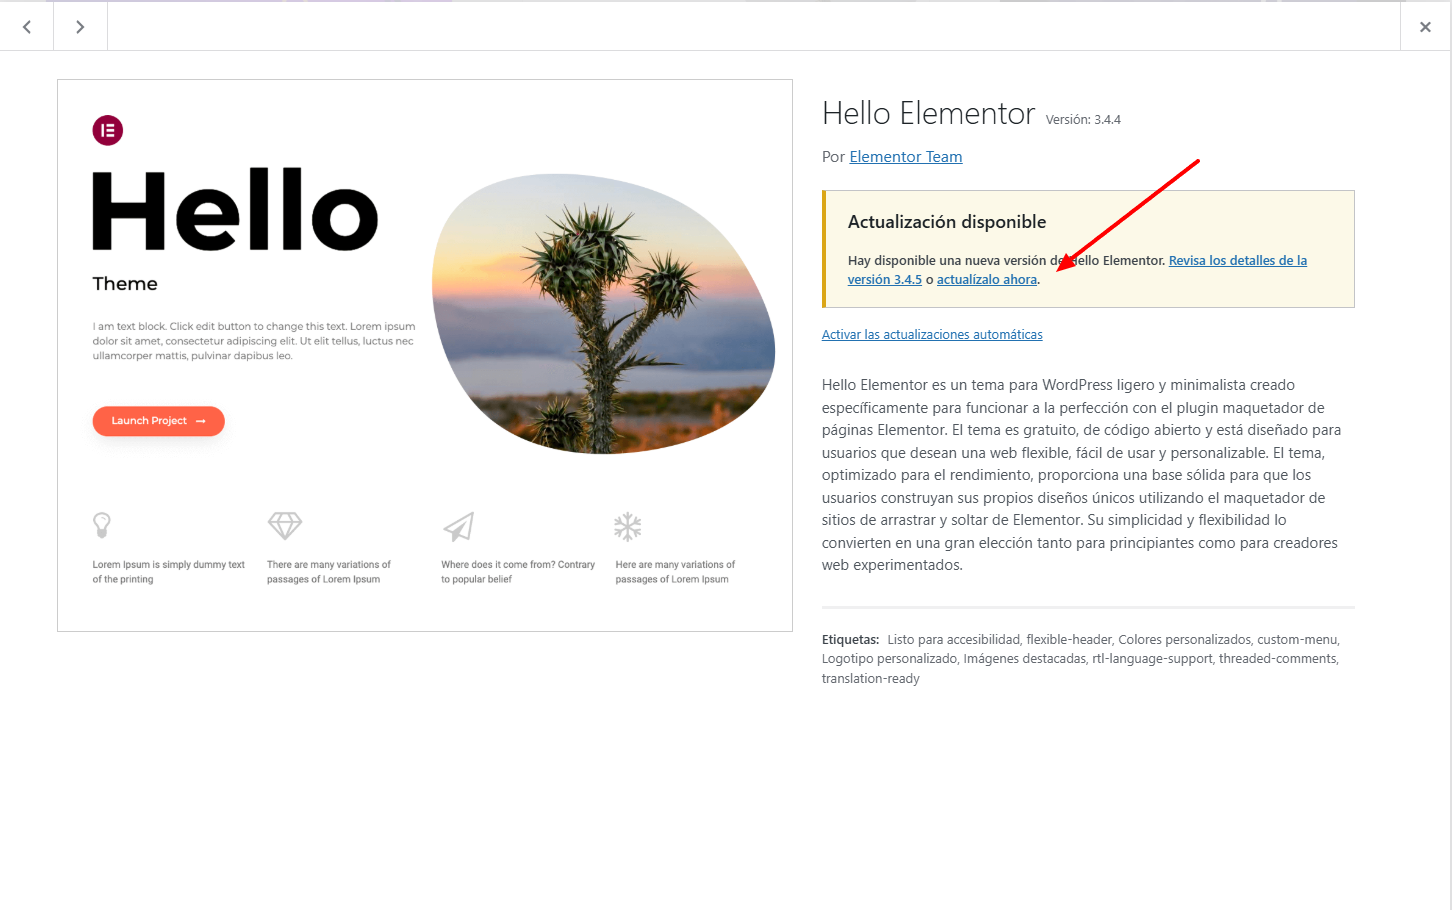Click the red Elementor logo in preview
The width and height of the screenshot is (1452, 910).
click(x=108, y=130)
